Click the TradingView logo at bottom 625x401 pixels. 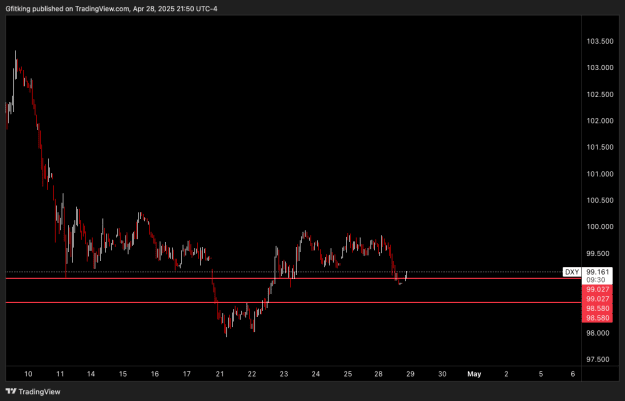(x=33, y=391)
